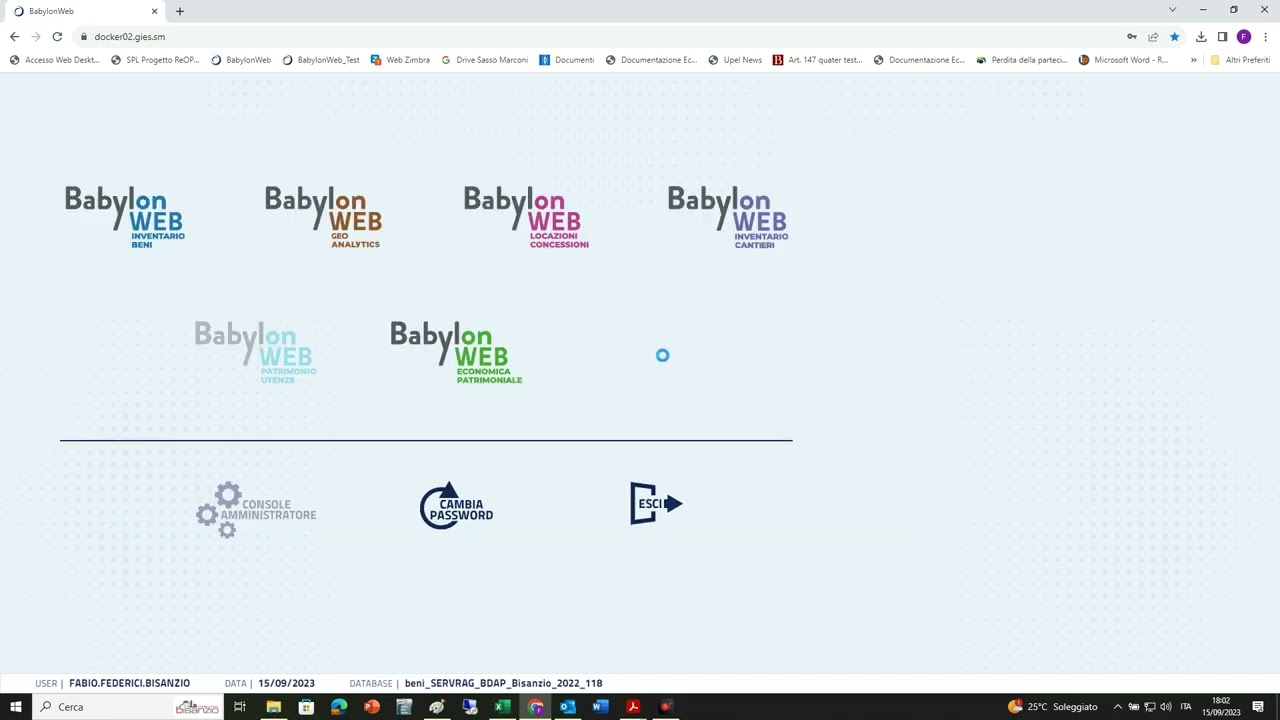The height and width of the screenshot is (720, 1280).
Task: Open the Documenti bookmark
Action: click(x=567, y=60)
